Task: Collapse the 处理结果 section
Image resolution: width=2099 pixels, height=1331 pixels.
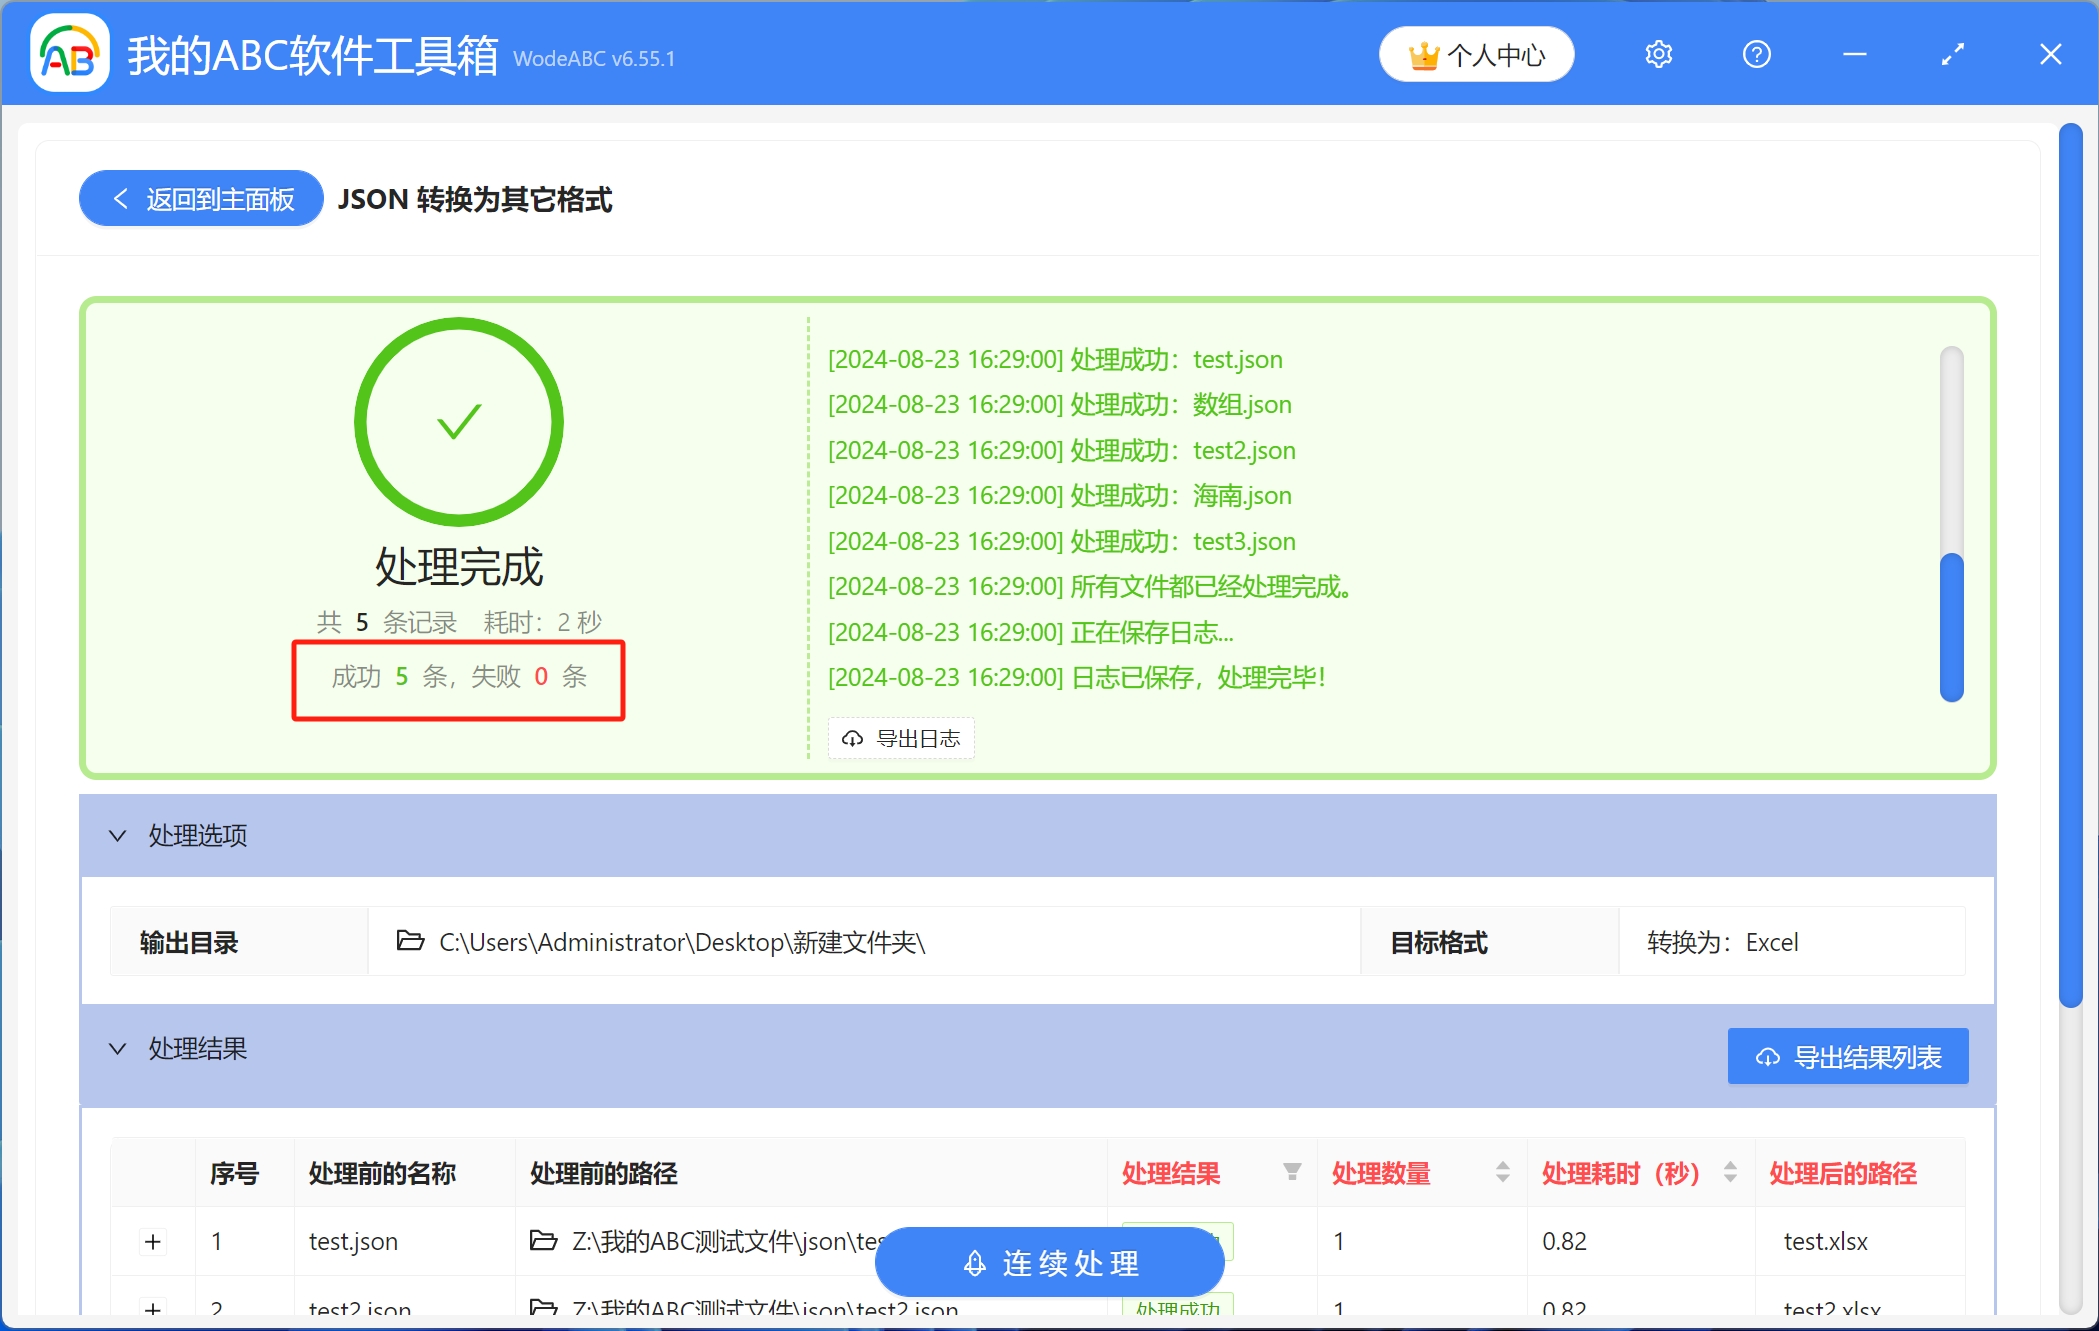Action: [117, 1048]
